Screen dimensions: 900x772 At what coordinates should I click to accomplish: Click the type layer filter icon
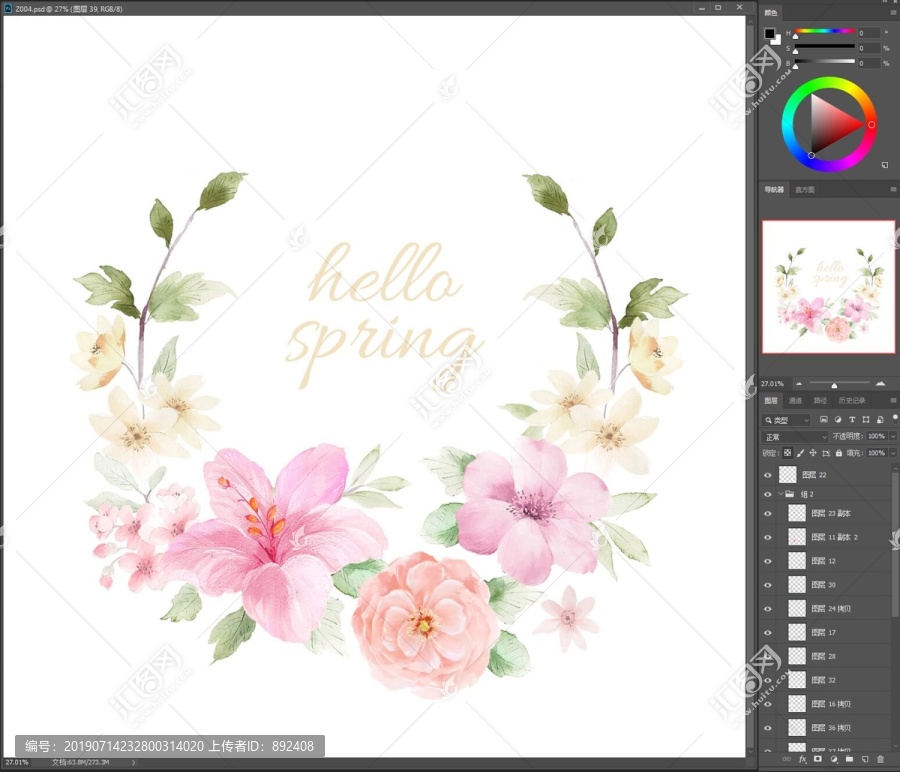coord(852,420)
